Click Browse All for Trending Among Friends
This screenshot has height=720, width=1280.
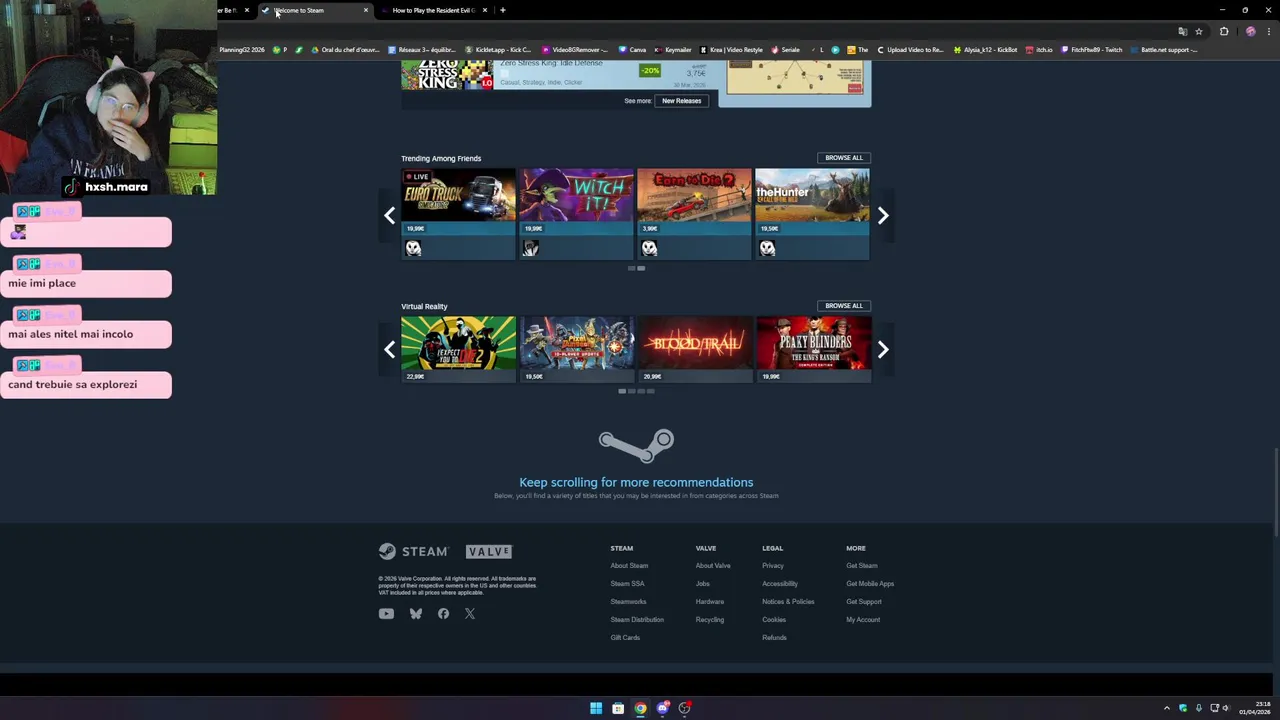tap(844, 157)
